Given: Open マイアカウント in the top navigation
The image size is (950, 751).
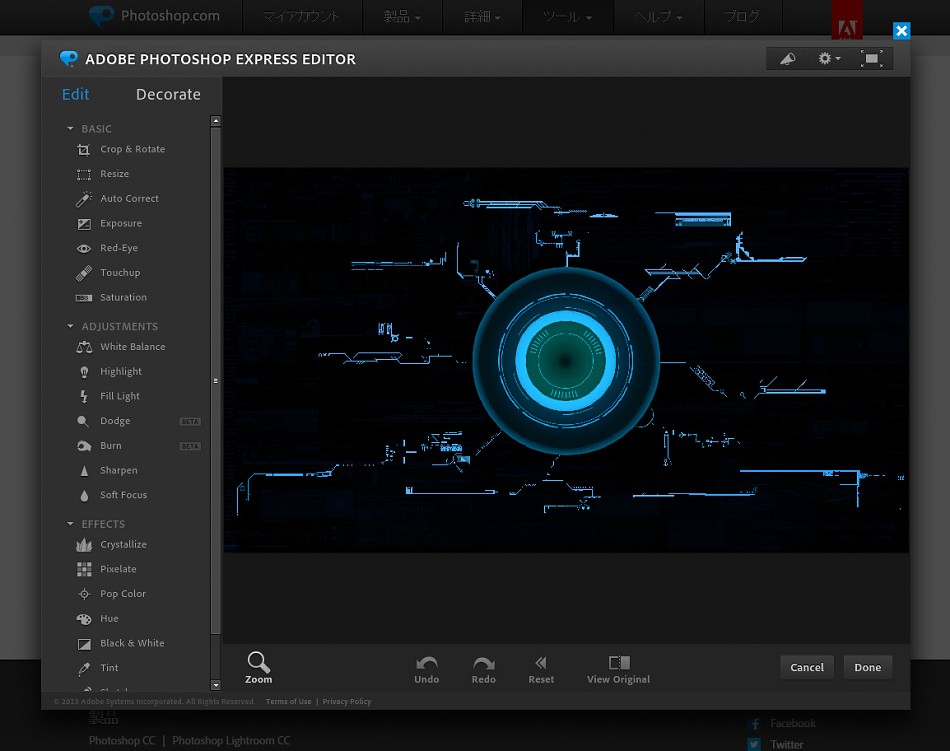Looking at the screenshot, I should click(x=302, y=17).
